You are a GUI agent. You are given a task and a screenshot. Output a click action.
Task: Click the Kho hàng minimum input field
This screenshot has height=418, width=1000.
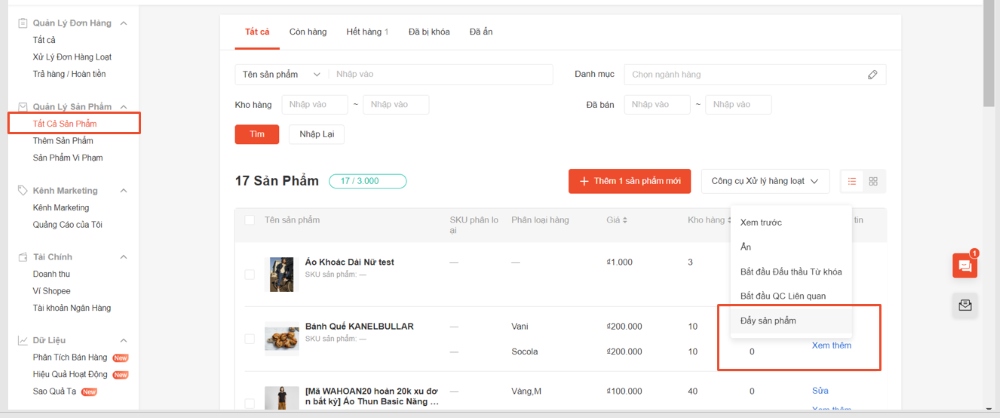click(314, 105)
